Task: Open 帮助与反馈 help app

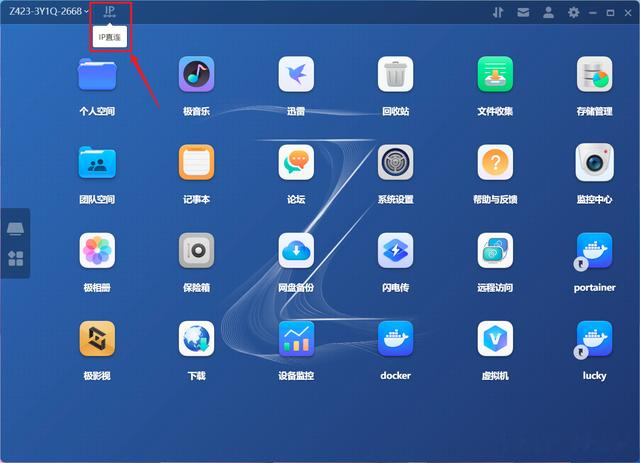Action: tap(495, 162)
